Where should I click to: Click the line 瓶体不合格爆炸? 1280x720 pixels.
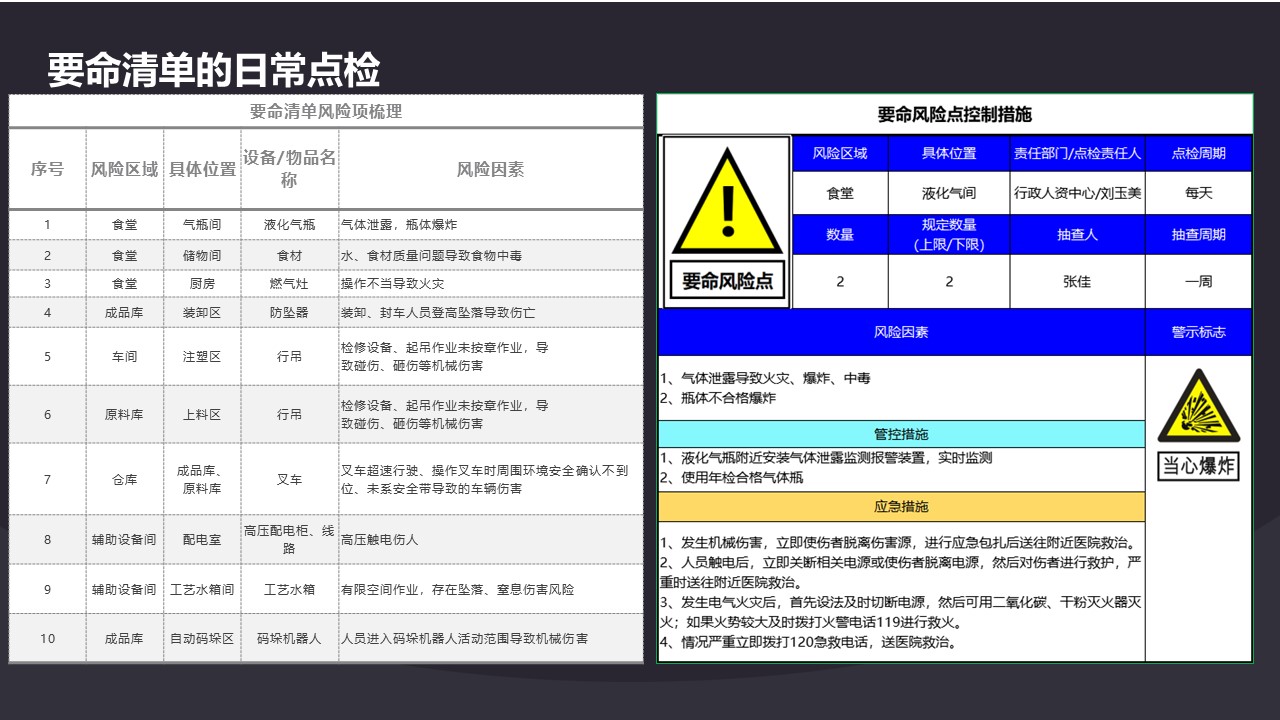point(718,398)
